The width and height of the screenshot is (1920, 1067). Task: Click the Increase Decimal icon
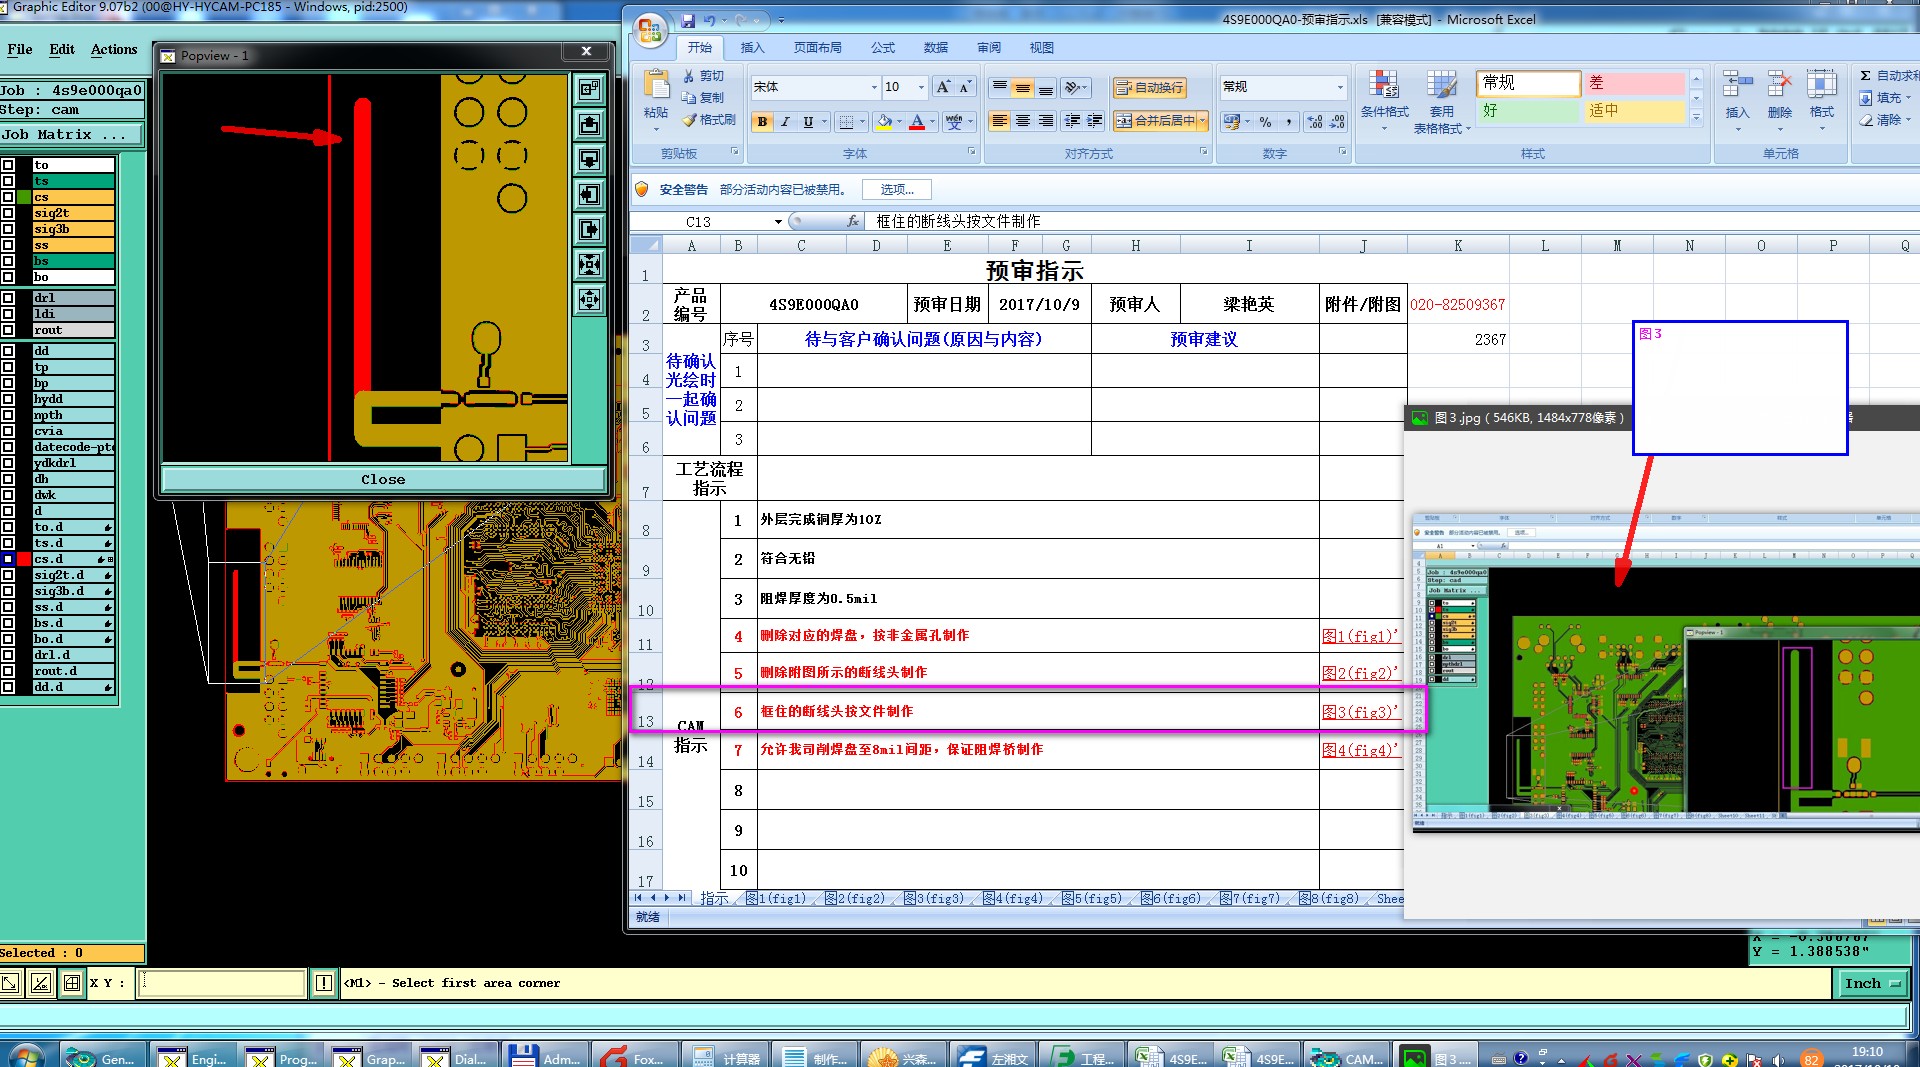point(1315,121)
